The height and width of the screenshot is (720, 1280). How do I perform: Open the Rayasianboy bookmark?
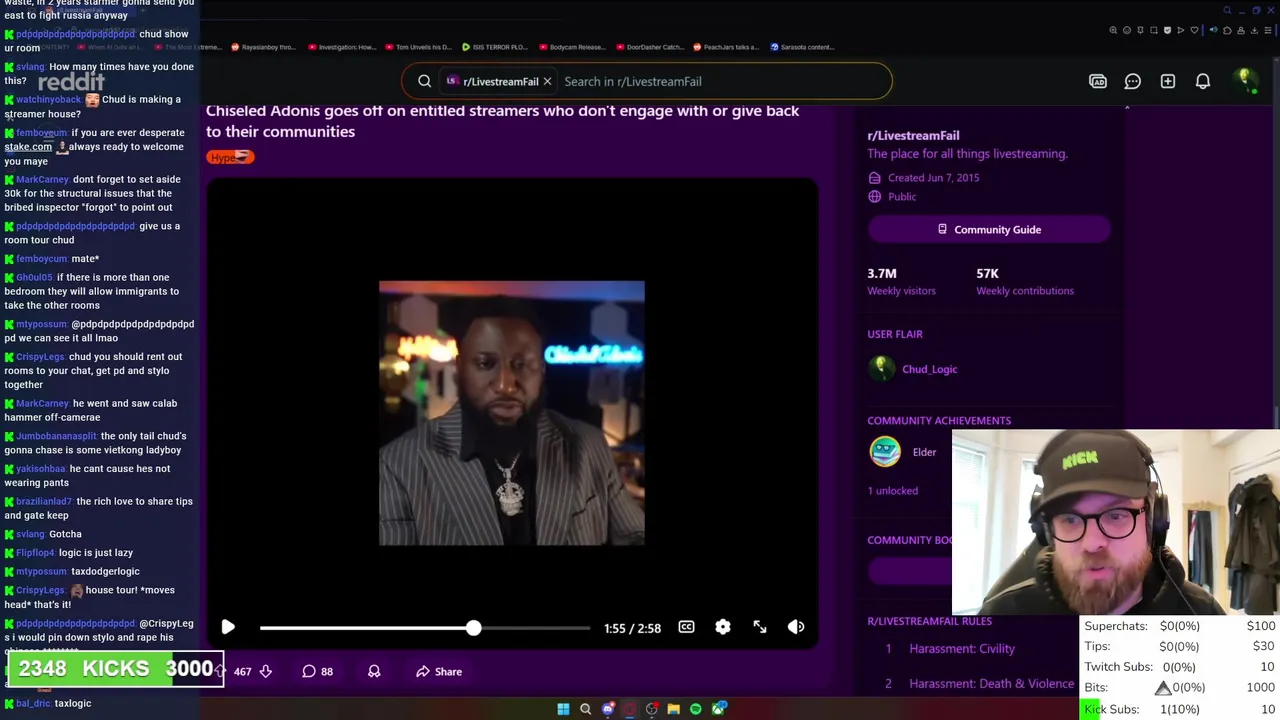pos(264,47)
